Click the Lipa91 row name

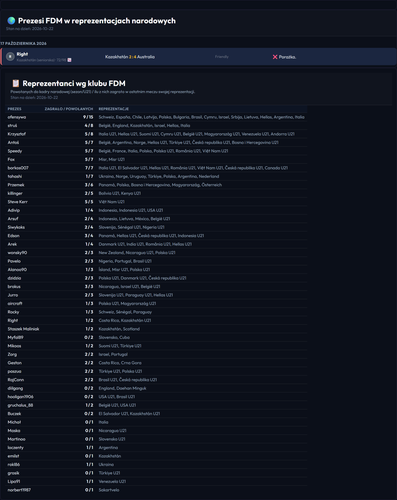pos(14,482)
